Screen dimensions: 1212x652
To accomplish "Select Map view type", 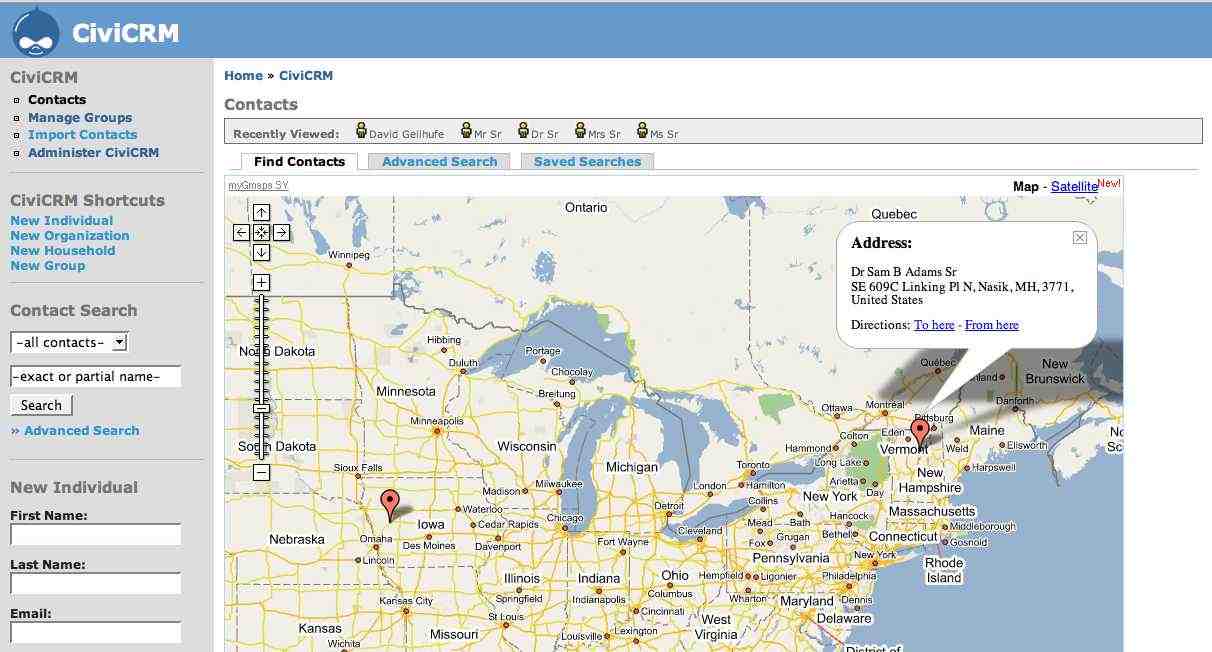I will pos(1026,186).
